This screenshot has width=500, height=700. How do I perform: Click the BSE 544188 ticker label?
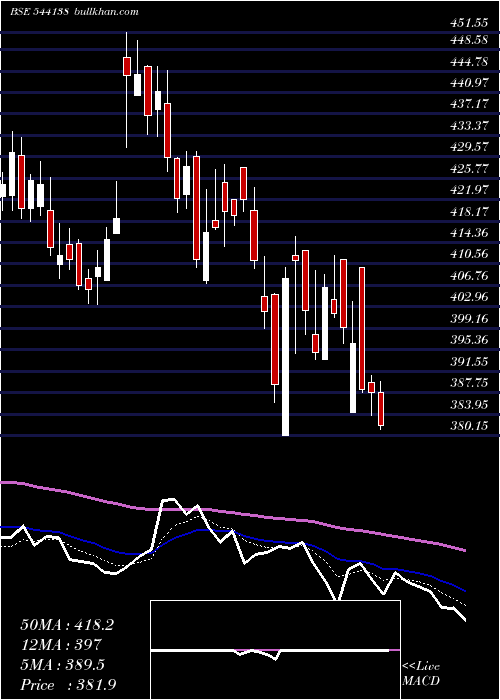pyautogui.click(x=39, y=12)
